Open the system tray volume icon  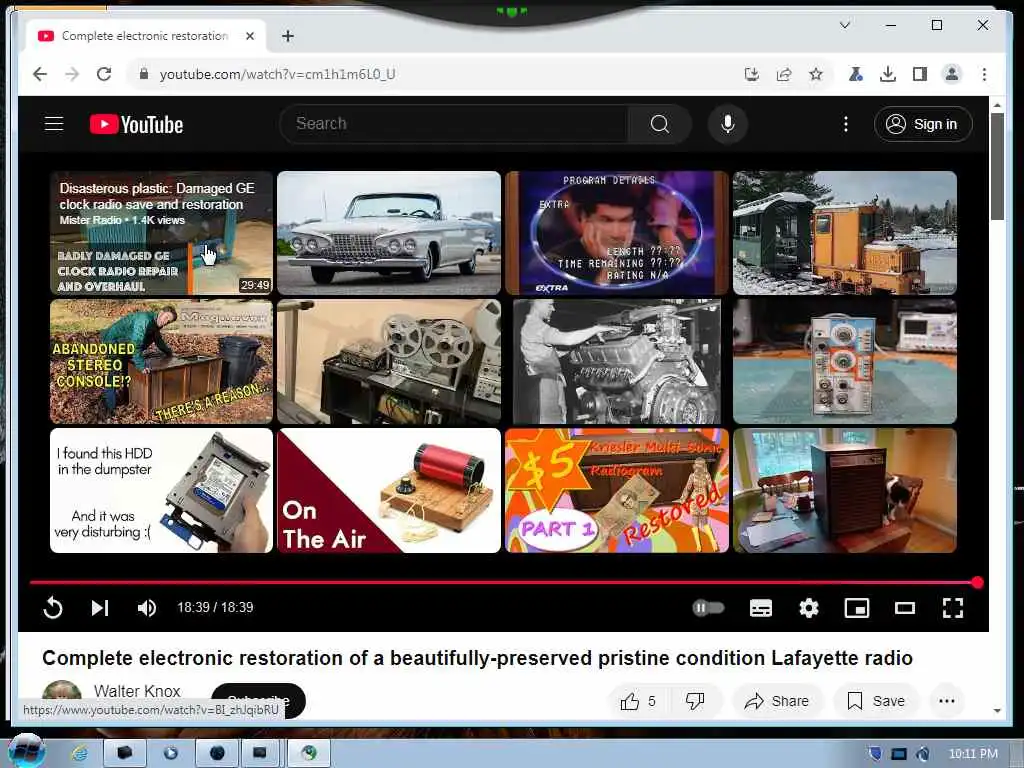pos(924,754)
